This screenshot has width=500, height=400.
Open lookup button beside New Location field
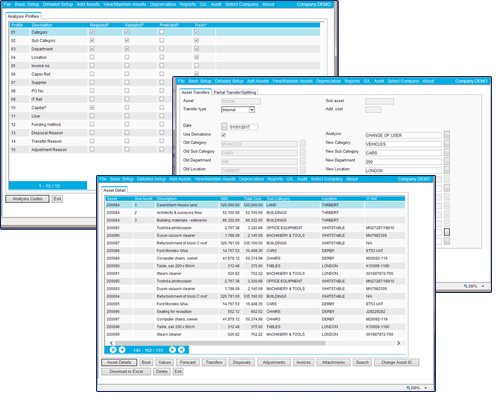coord(447,170)
